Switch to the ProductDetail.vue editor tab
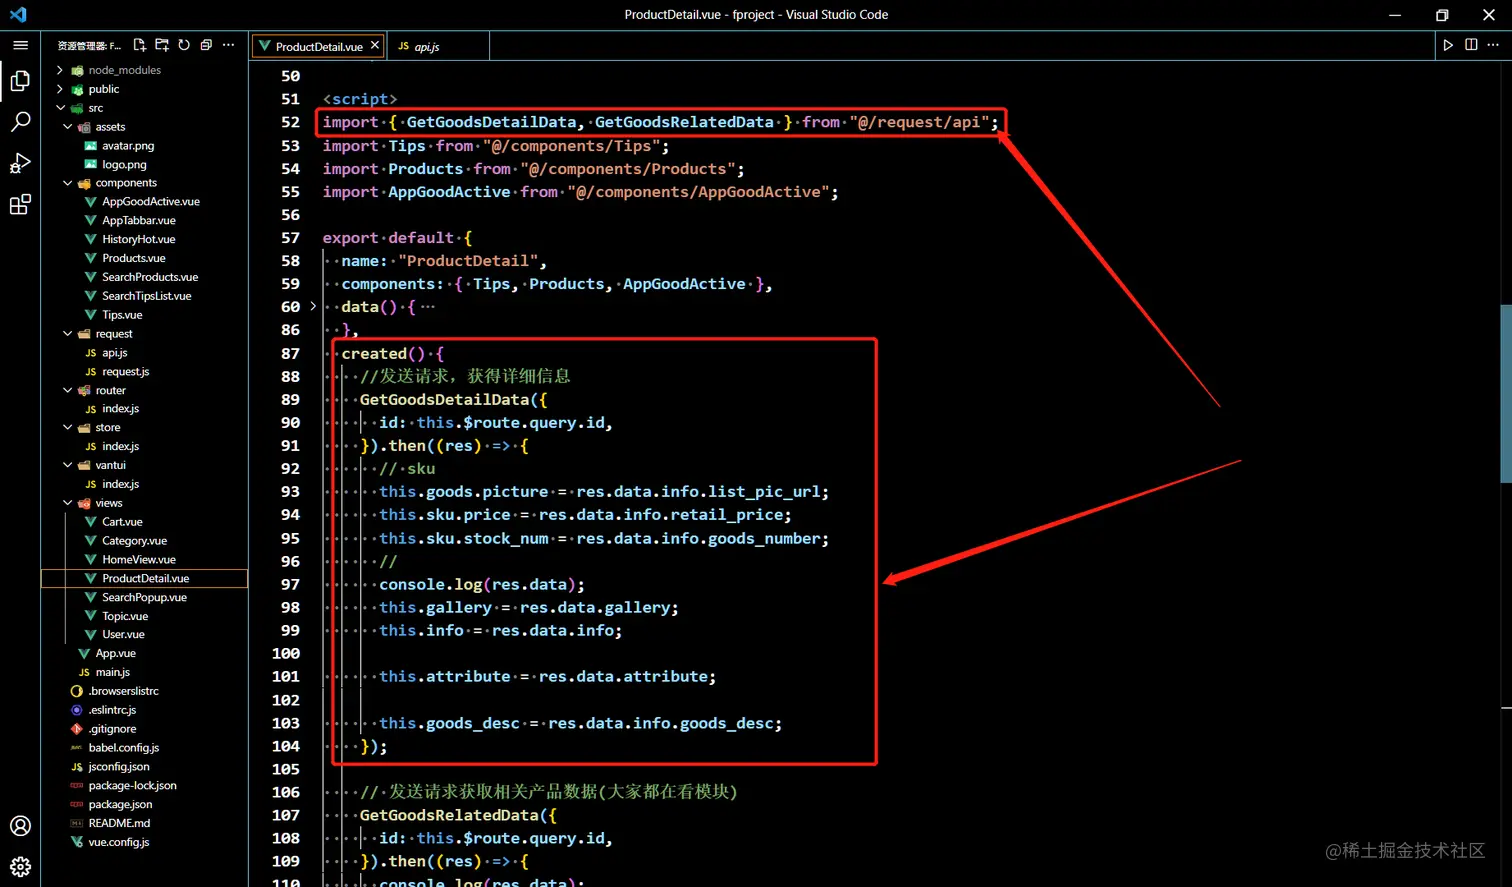The height and width of the screenshot is (887, 1512). pos(318,46)
